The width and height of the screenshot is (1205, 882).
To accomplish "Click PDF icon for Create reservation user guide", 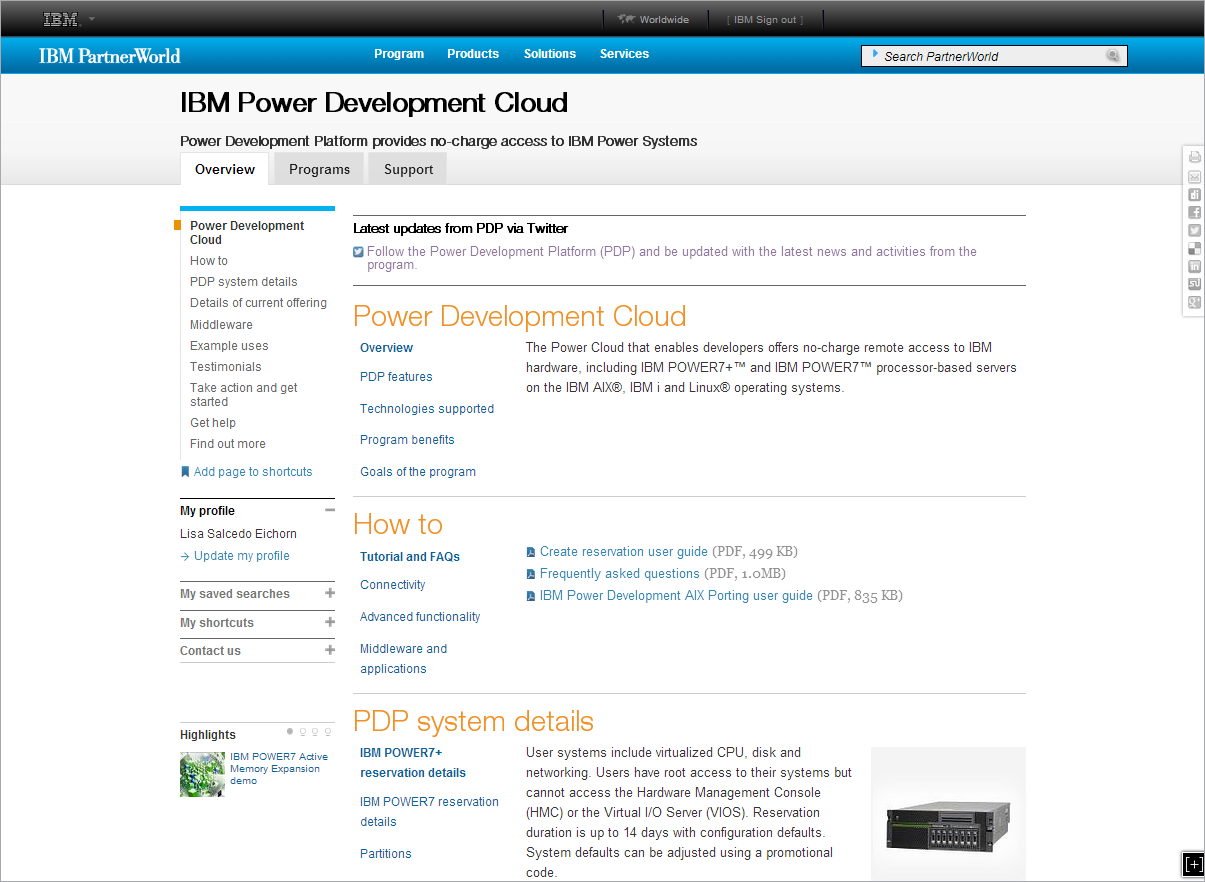I will coord(531,552).
